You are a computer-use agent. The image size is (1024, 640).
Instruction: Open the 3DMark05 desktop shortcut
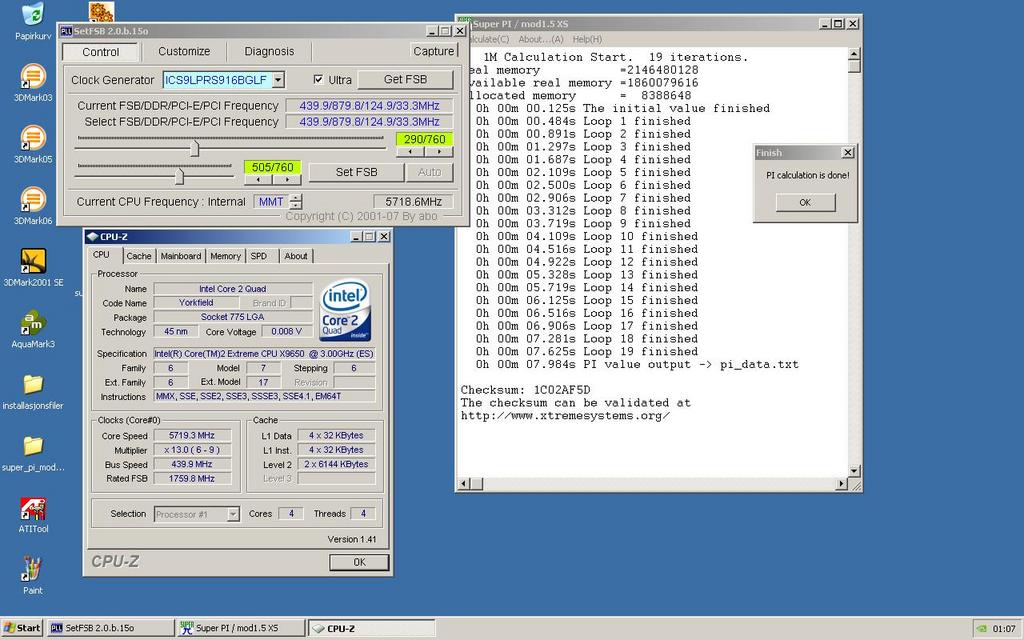click(x=33, y=138)
